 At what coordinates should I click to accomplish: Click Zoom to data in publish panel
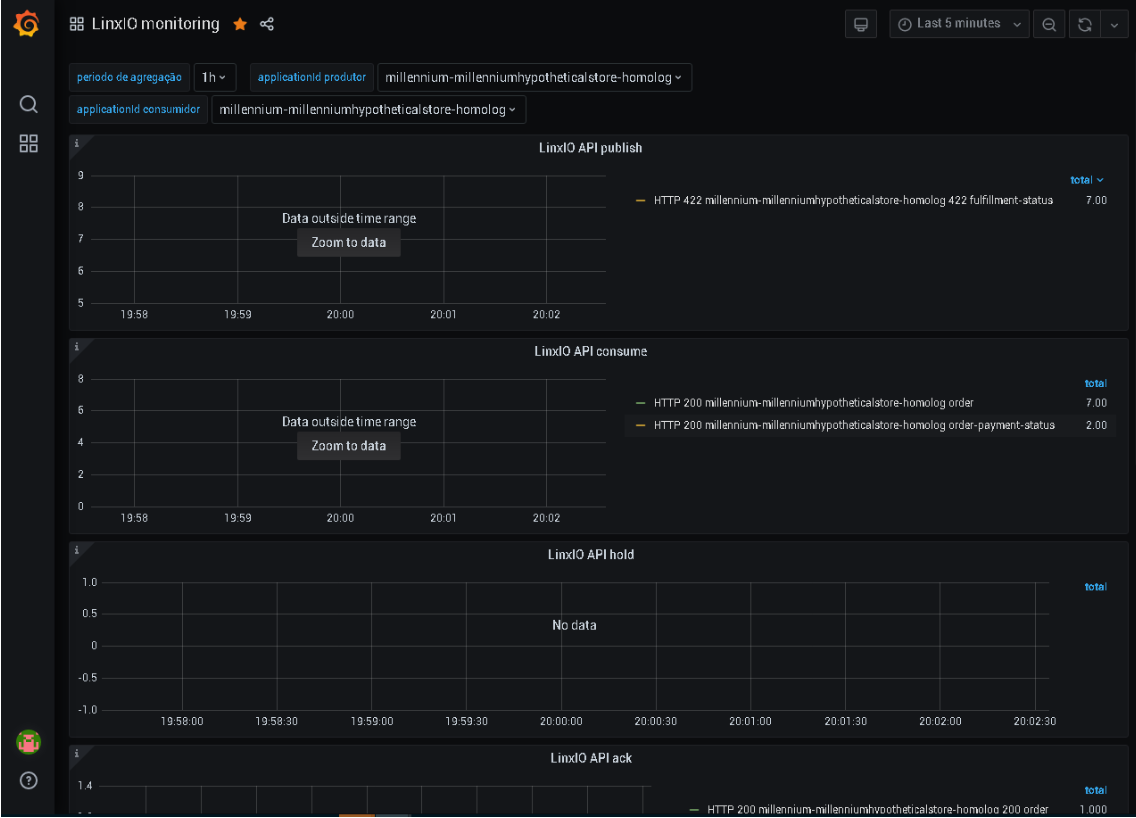click(348, 242)
